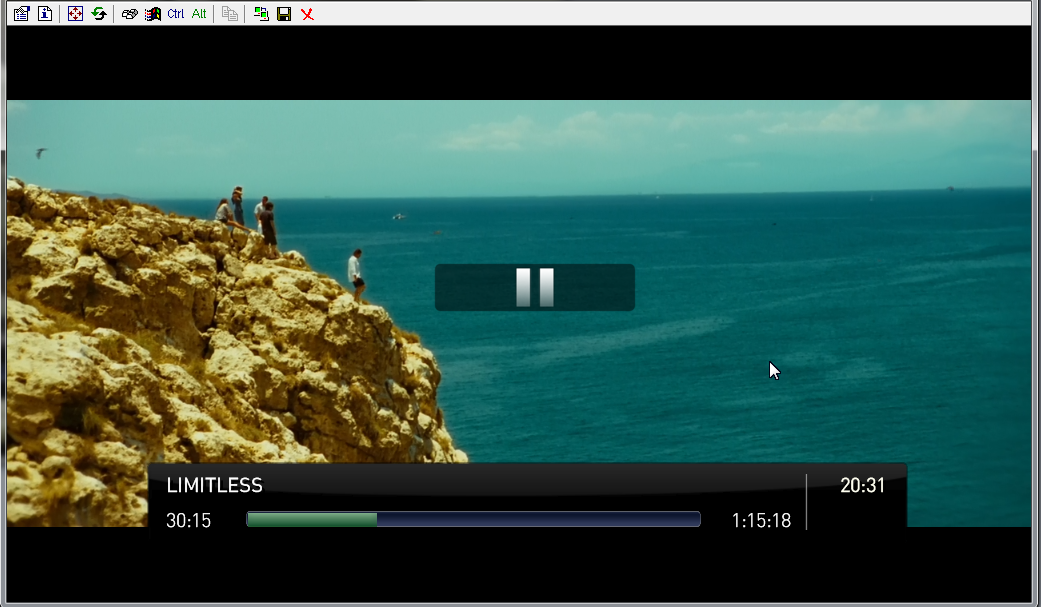Save the connection with the floppy disk icon
1041x607 pixels.
pyautogui.click(x=284, y=13)
